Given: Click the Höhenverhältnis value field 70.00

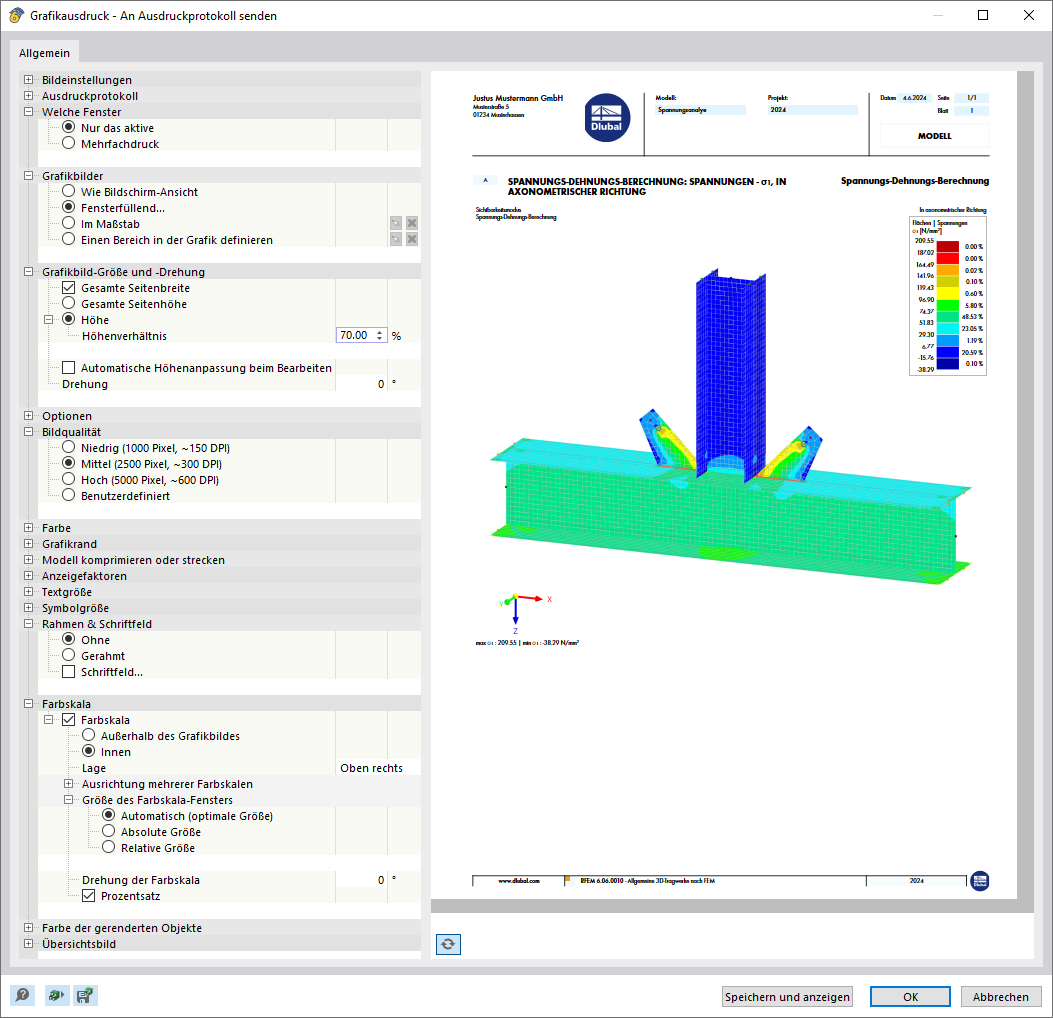Looking at the screenshot, I should [x=355, y=335].
